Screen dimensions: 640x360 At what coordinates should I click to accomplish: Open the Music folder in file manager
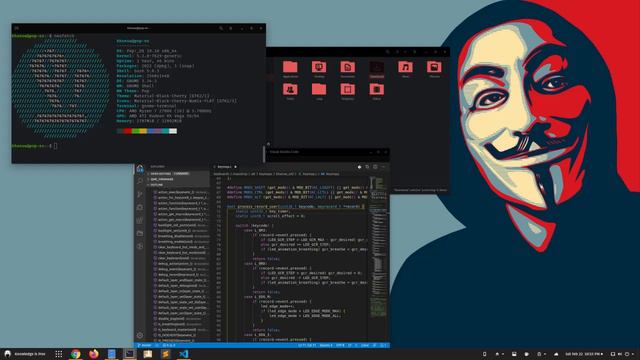point(405,69)
